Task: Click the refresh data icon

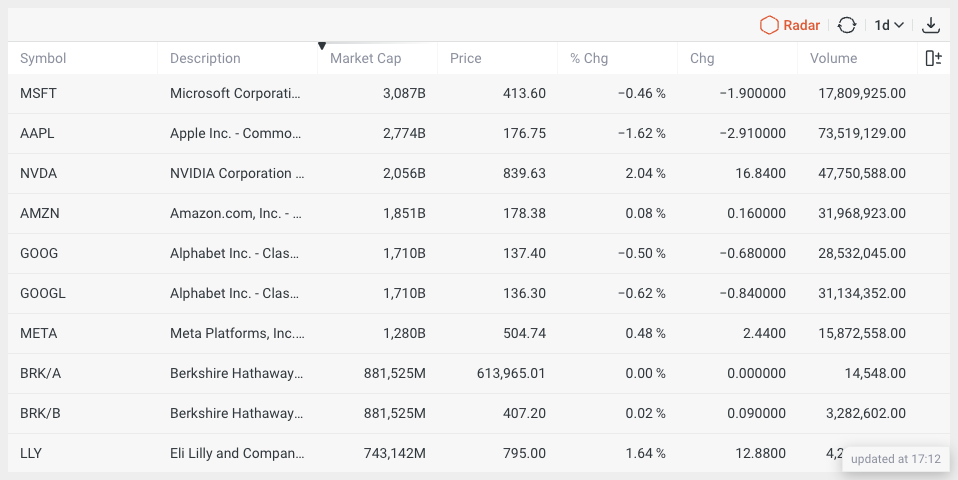Action: 847,25
